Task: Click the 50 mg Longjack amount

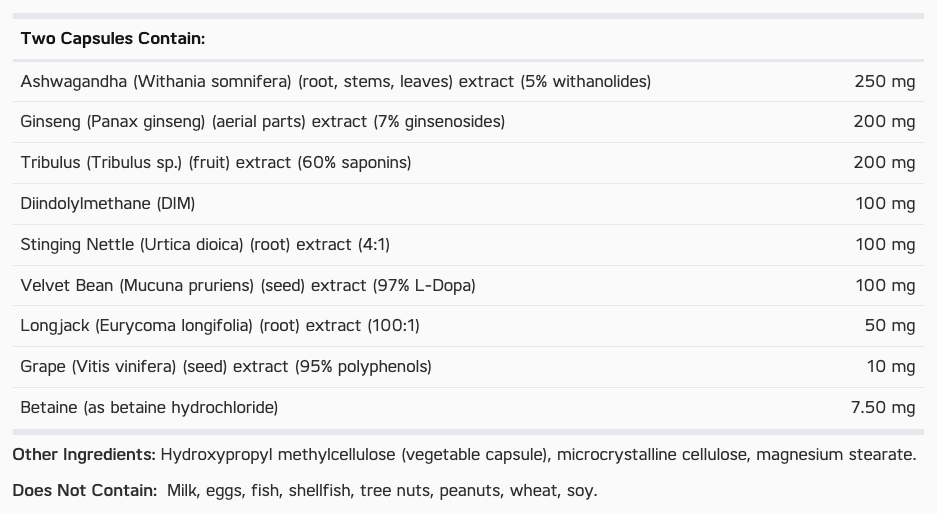Action: pyautogui.click(x=890, y=326)
